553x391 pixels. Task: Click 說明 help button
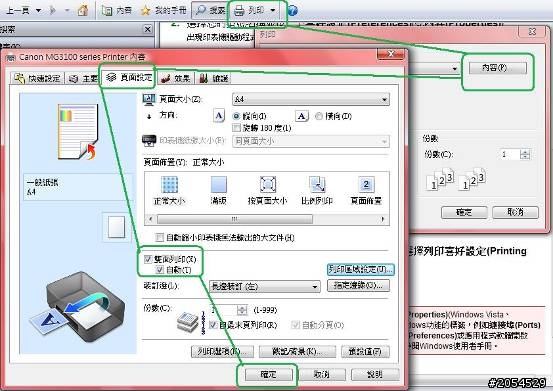(375, 374)
